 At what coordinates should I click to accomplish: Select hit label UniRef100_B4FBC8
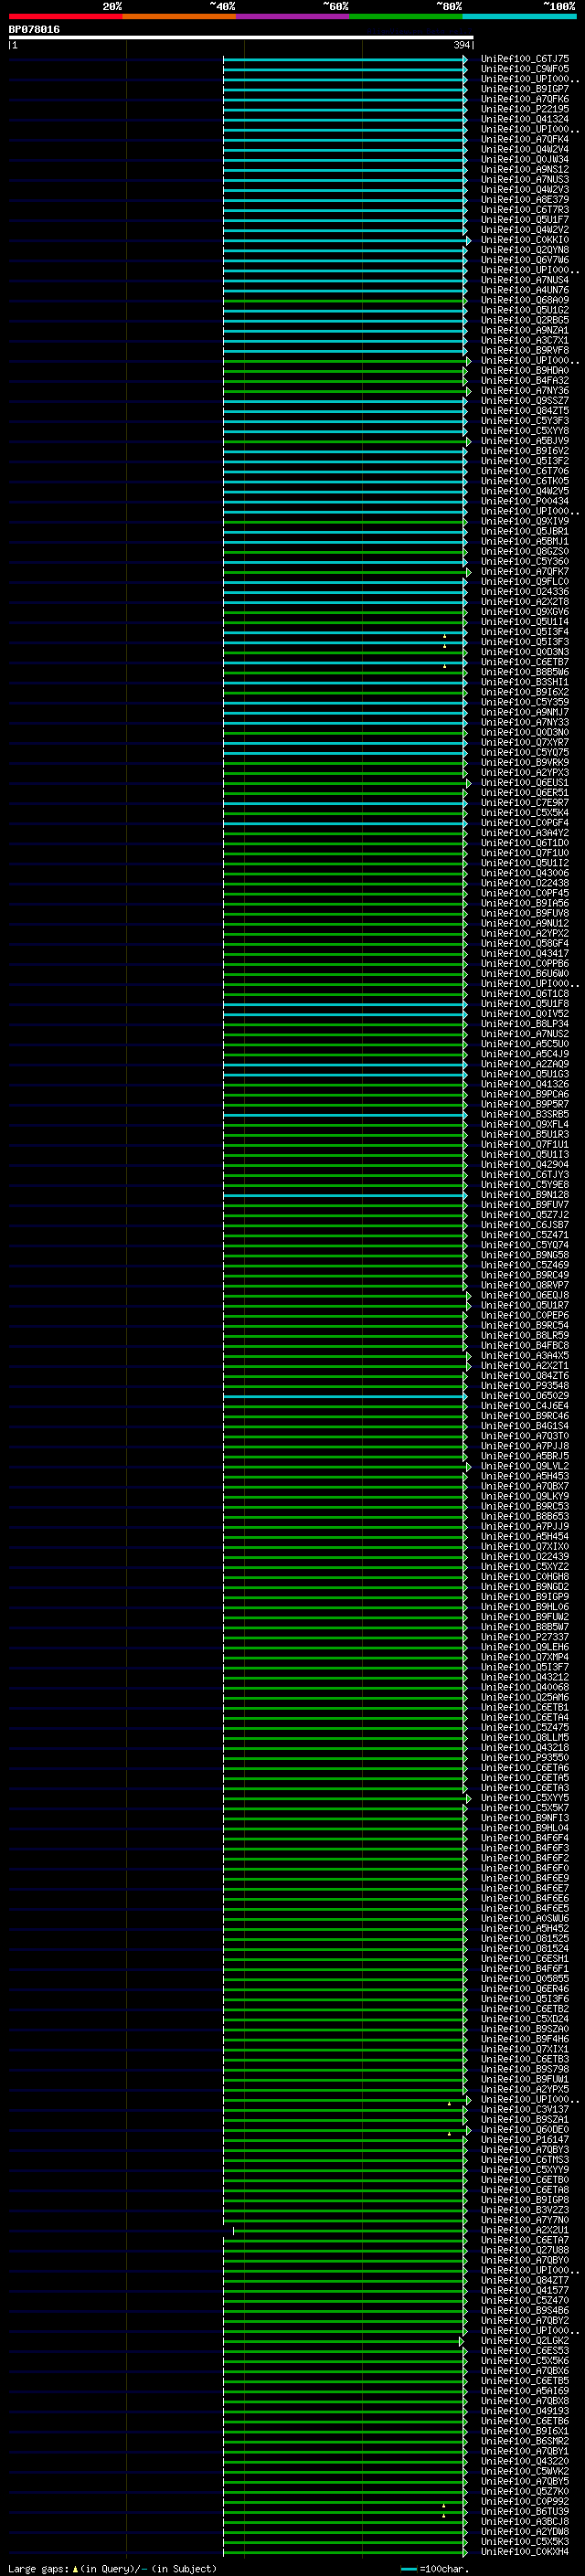coord(524,1345)
